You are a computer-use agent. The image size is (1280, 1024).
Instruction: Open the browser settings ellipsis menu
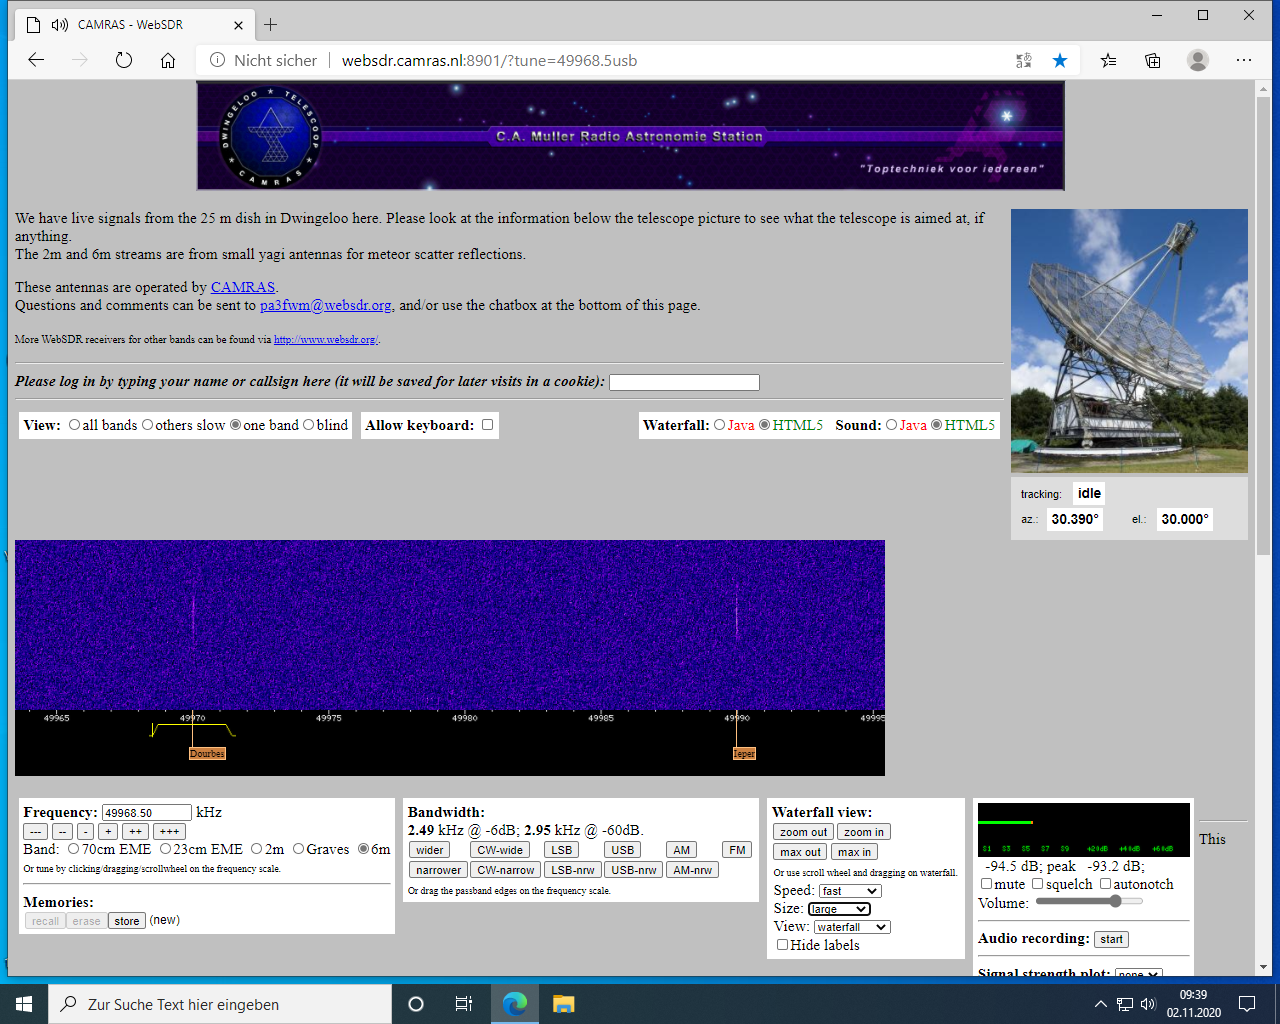tap(1244, 60)
